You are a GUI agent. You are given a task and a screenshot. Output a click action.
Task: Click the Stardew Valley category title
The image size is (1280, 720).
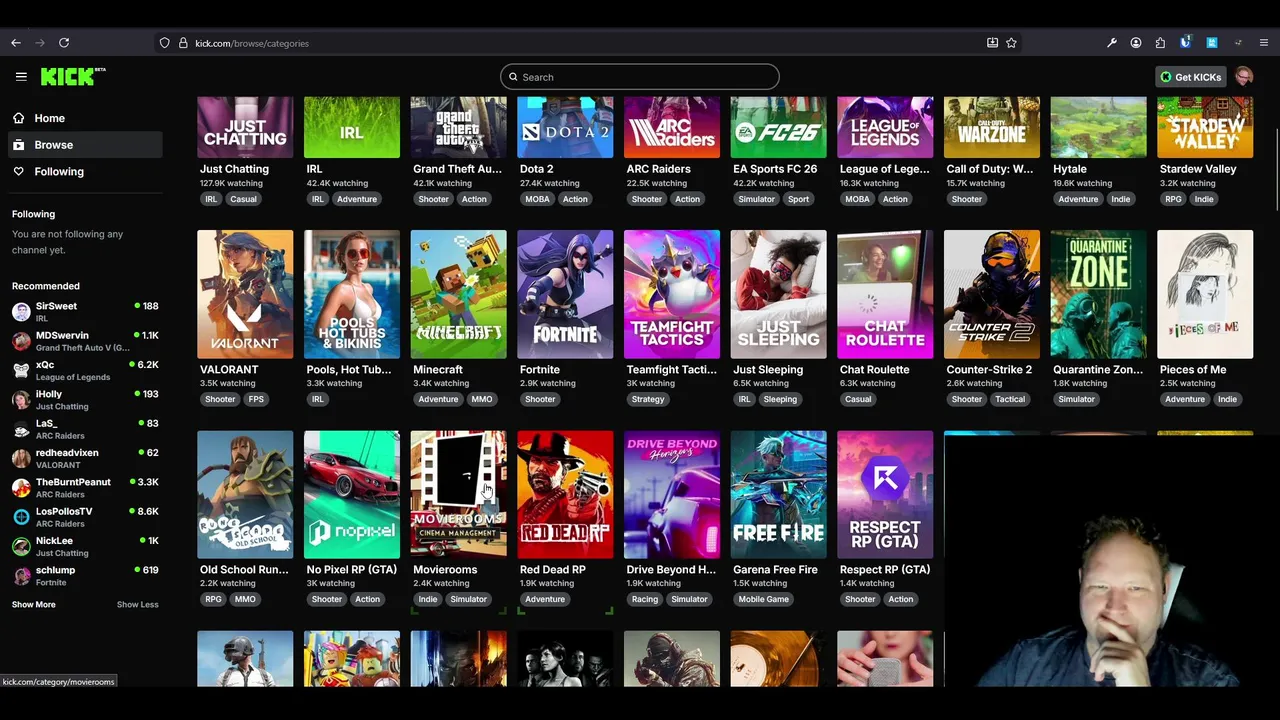click(x=1198, y=169)
